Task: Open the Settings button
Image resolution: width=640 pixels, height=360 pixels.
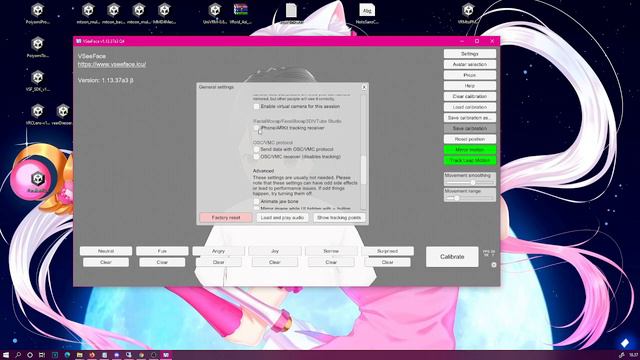Action: pyautogui.click(x=470, y=54)
